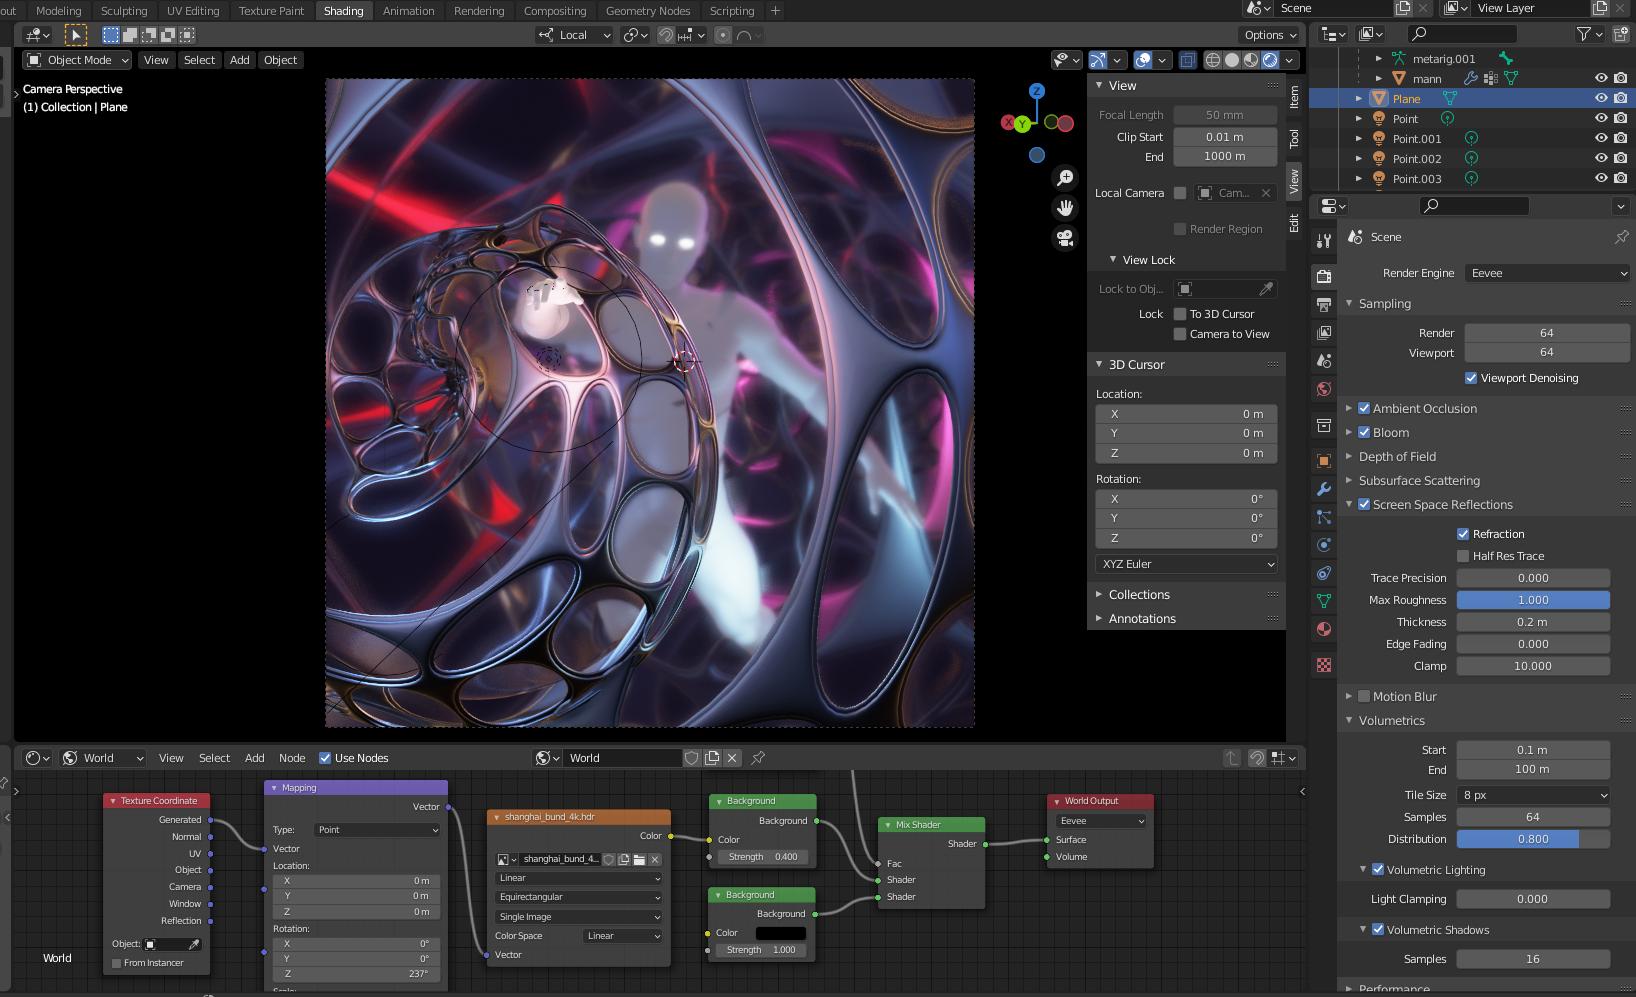This screenshot has width=1636, height=997.
Task: Open the Color Space dropdown in the image node
Action: click(621, 936)
